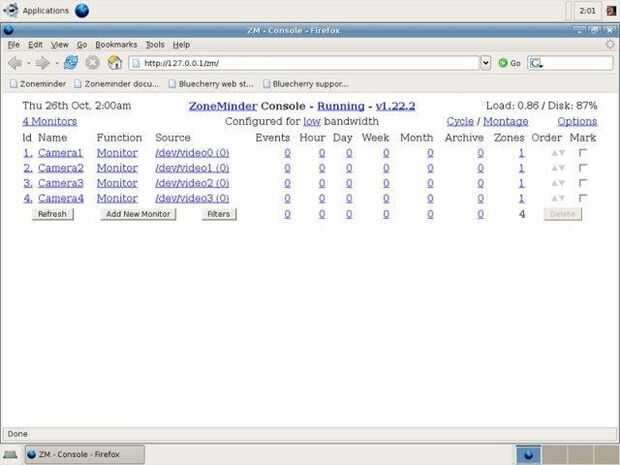This screenshot has height=465, width=620.
Task: Reload the page with the refresh icon
Action: (71, 62)
